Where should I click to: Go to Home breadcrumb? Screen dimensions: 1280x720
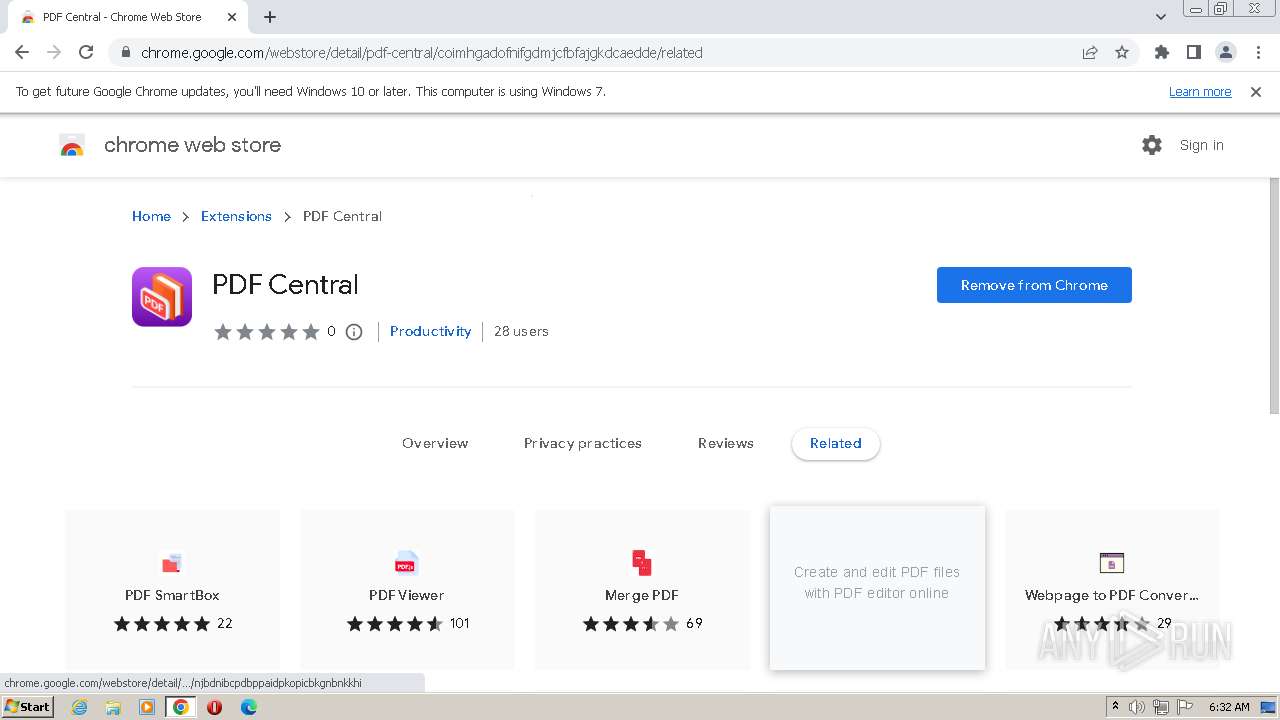[x=151, y=216]
